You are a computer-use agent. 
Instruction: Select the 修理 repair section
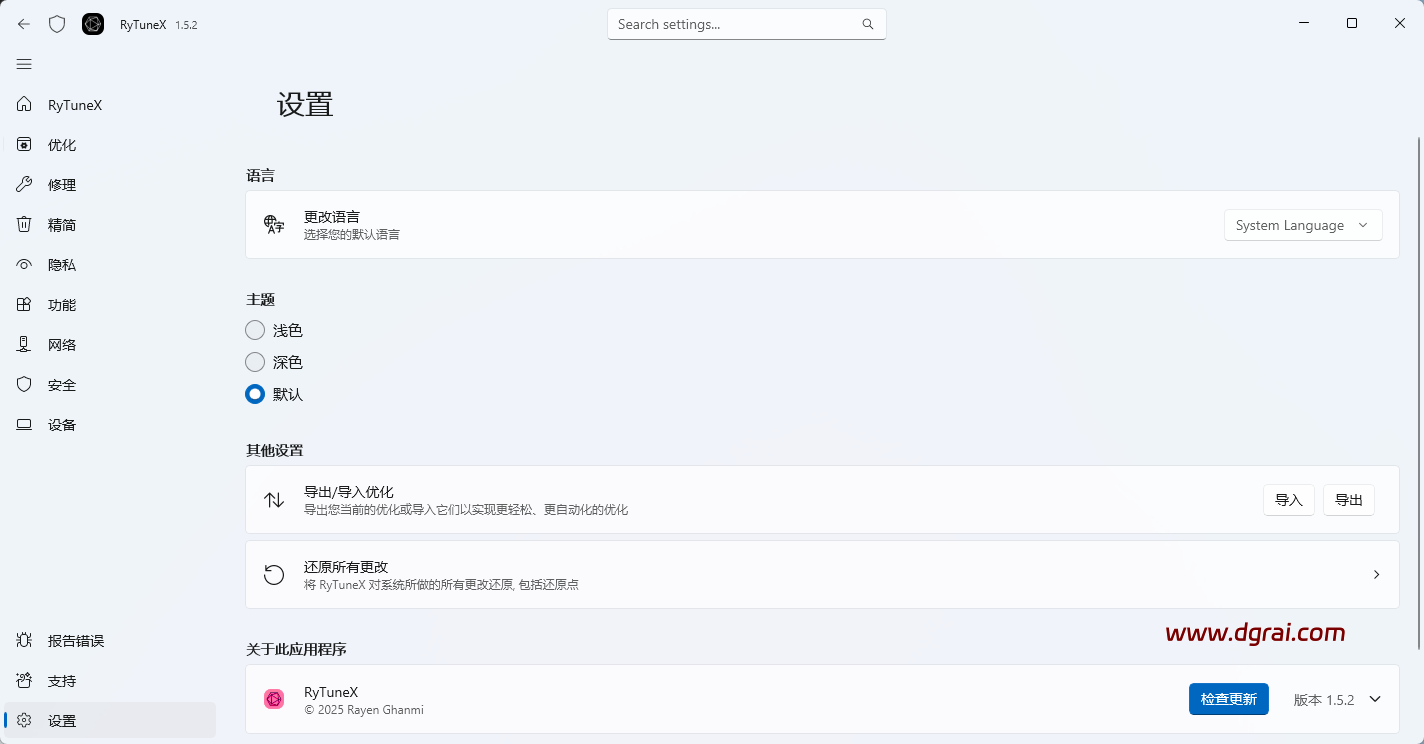[61, 184]
